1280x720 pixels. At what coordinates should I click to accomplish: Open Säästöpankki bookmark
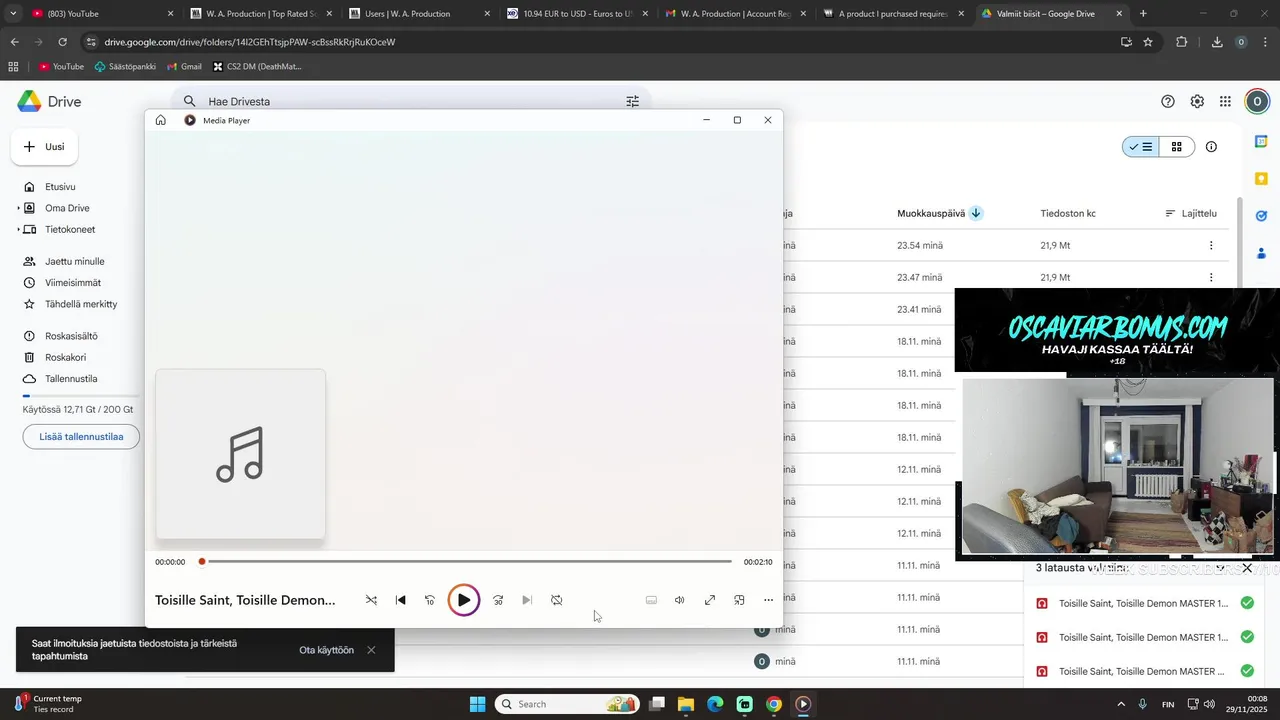click(125, 66)
